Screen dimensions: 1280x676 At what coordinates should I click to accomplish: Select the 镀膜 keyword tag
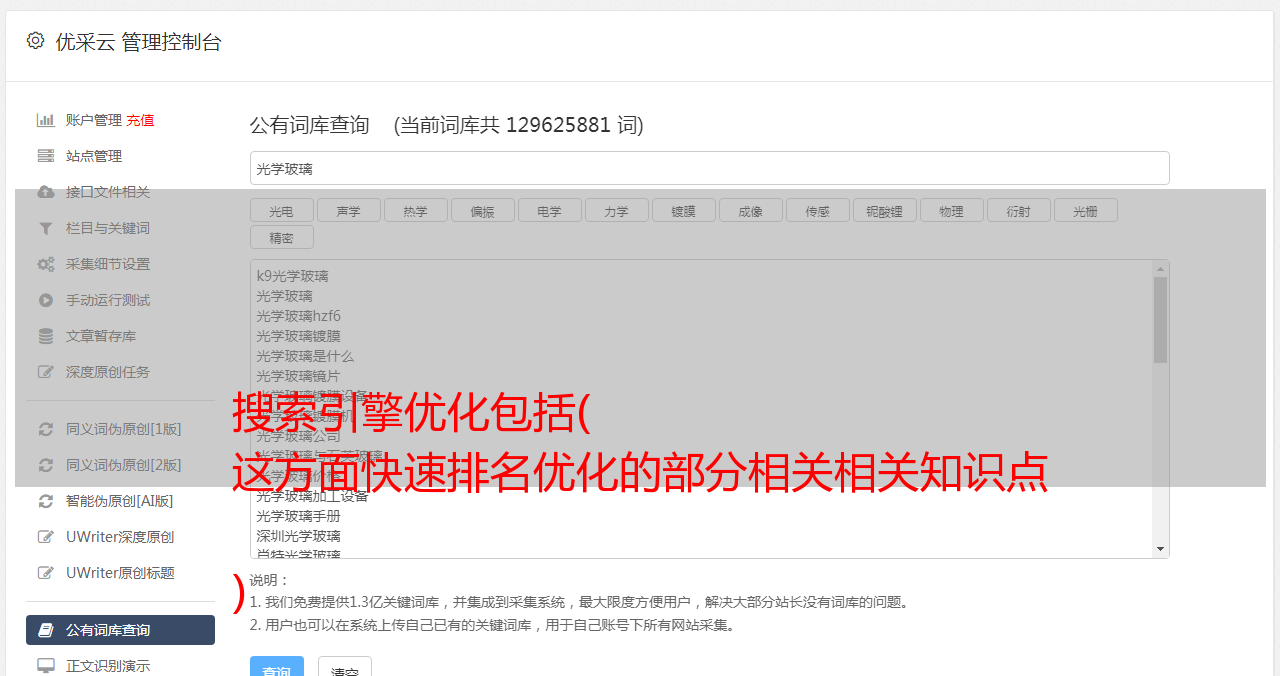coord(683,210)
